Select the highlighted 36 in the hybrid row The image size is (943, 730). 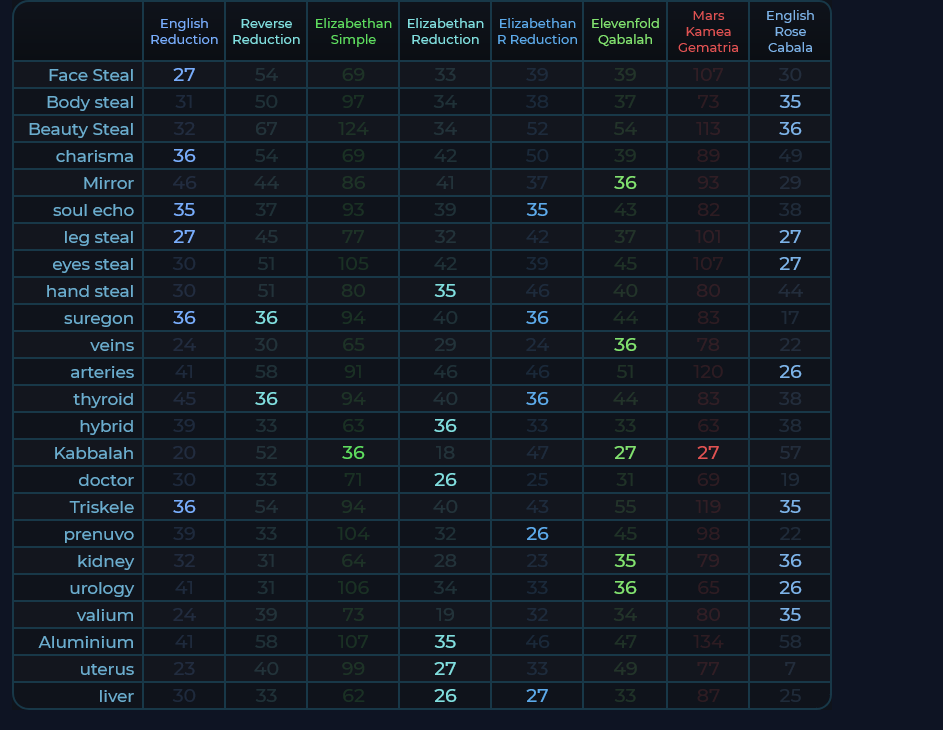click(445, 426)
